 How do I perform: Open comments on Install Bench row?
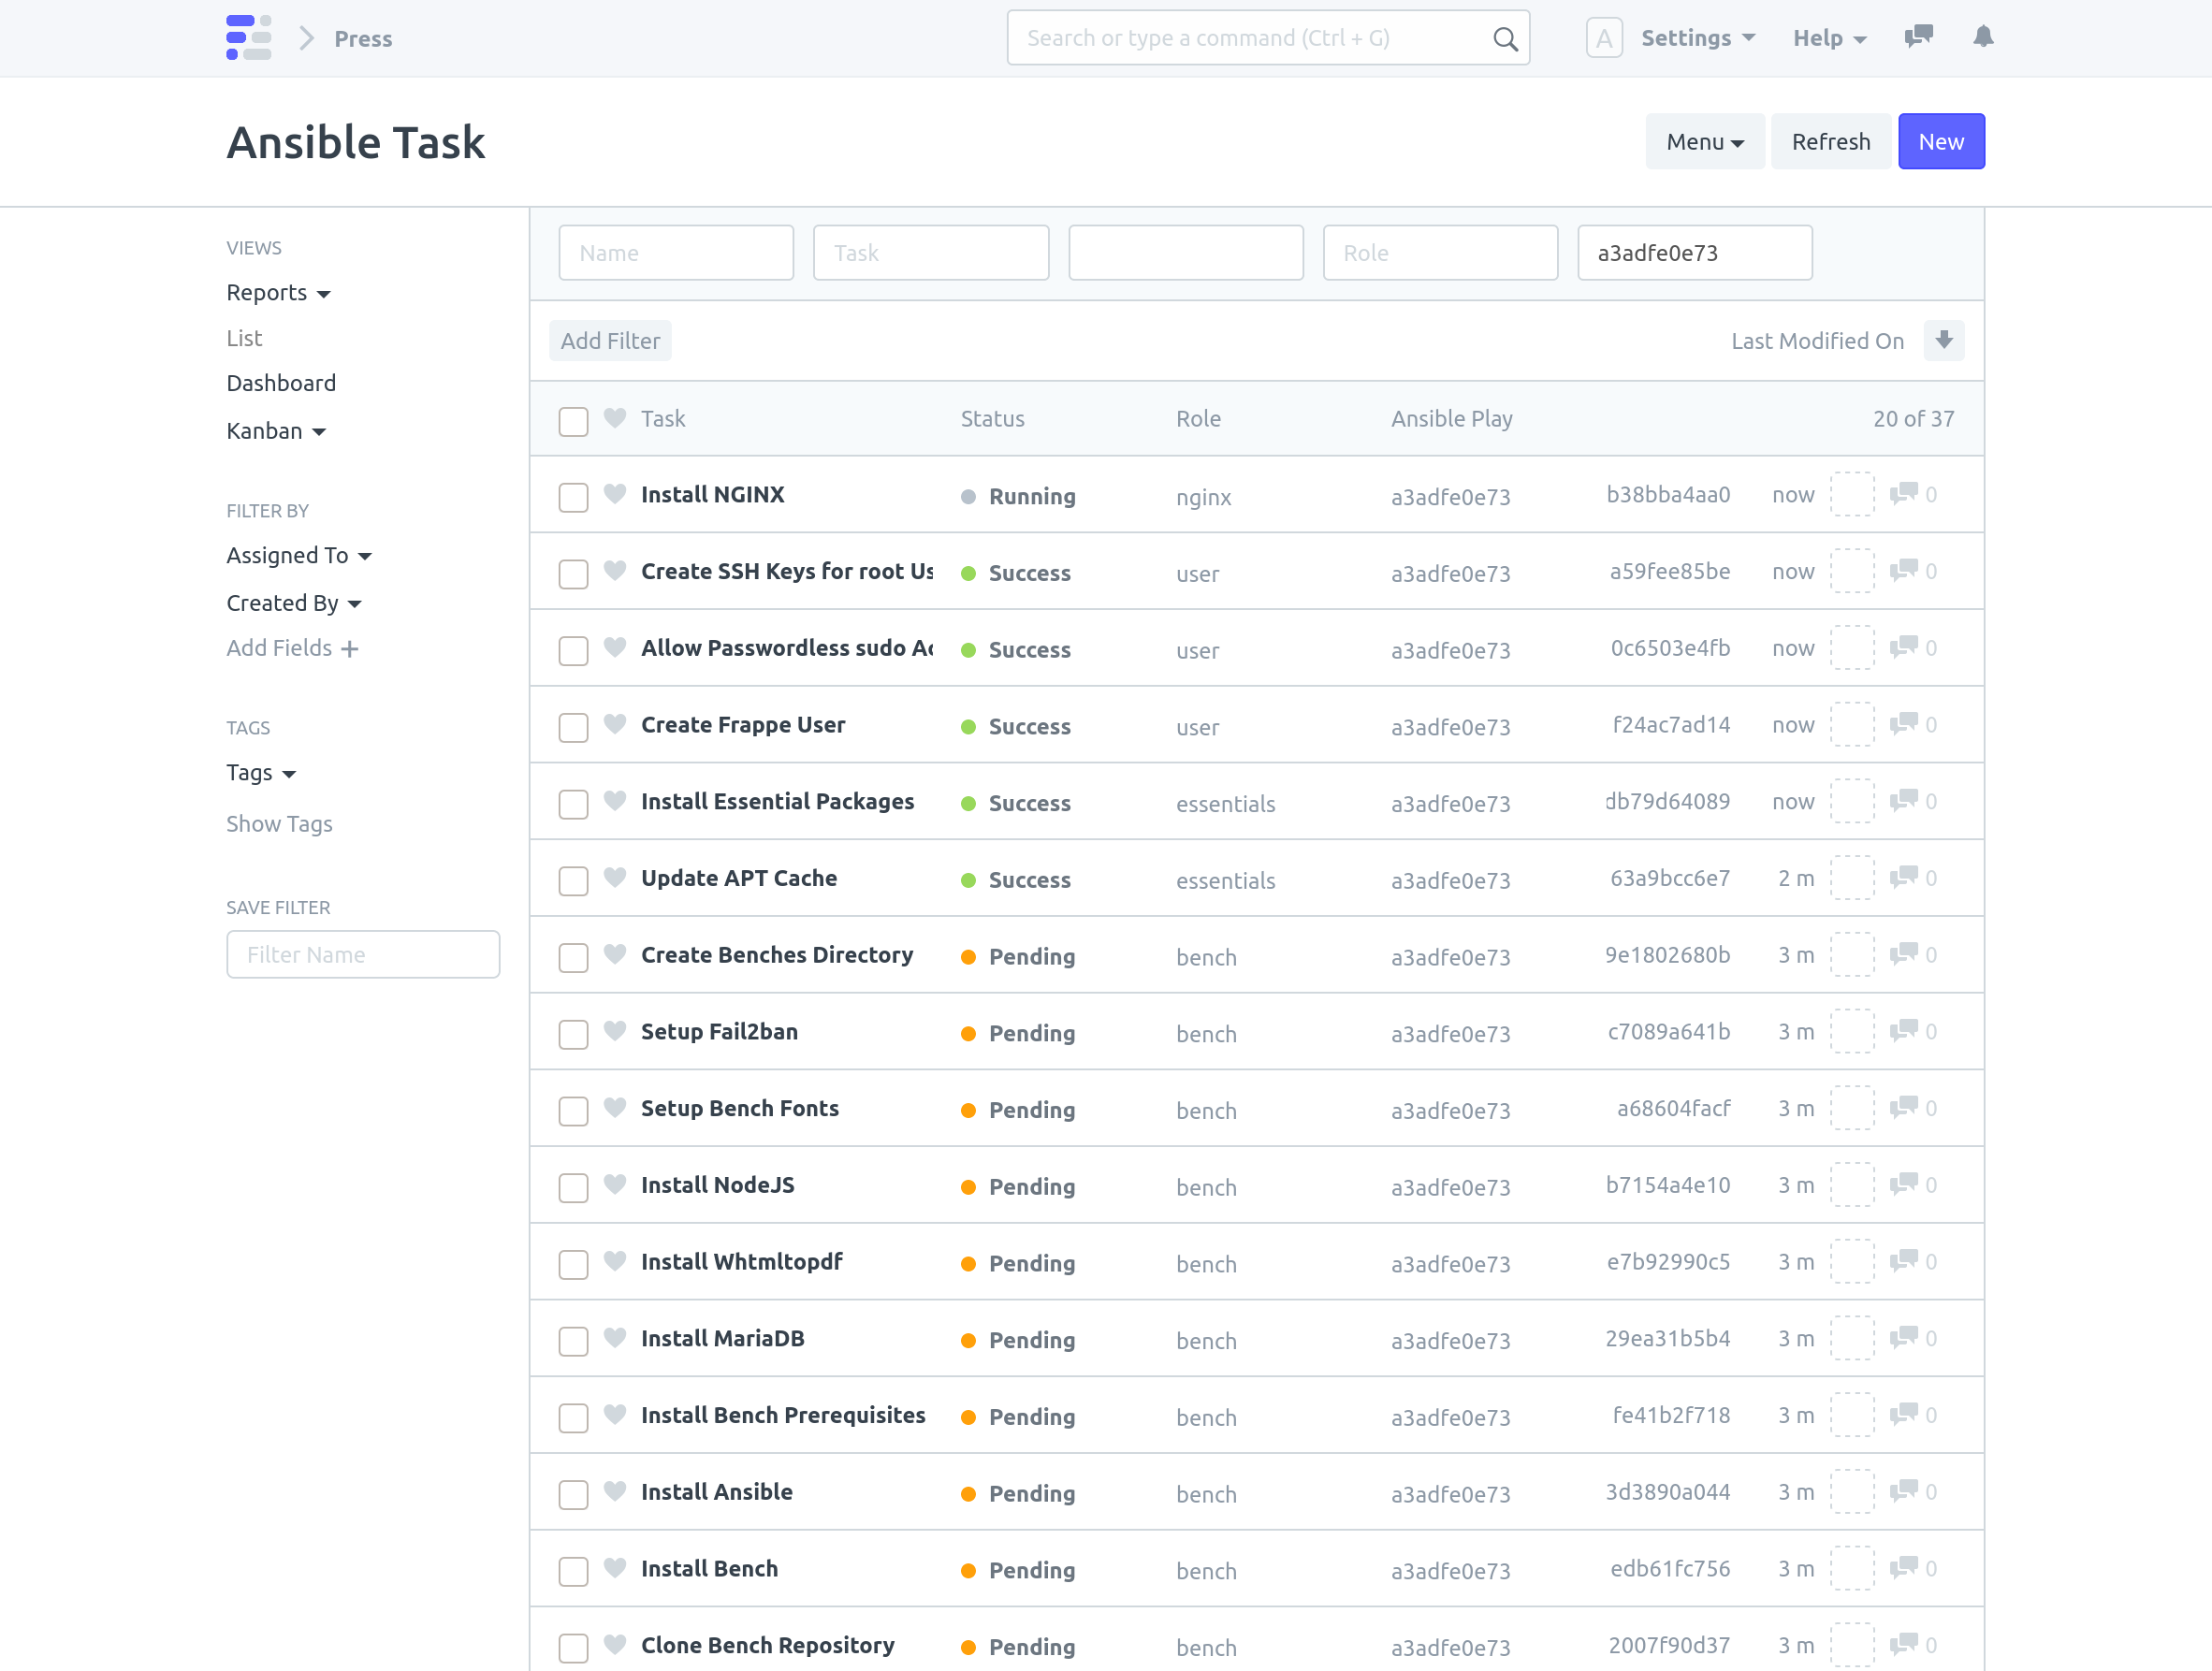1906,1569
